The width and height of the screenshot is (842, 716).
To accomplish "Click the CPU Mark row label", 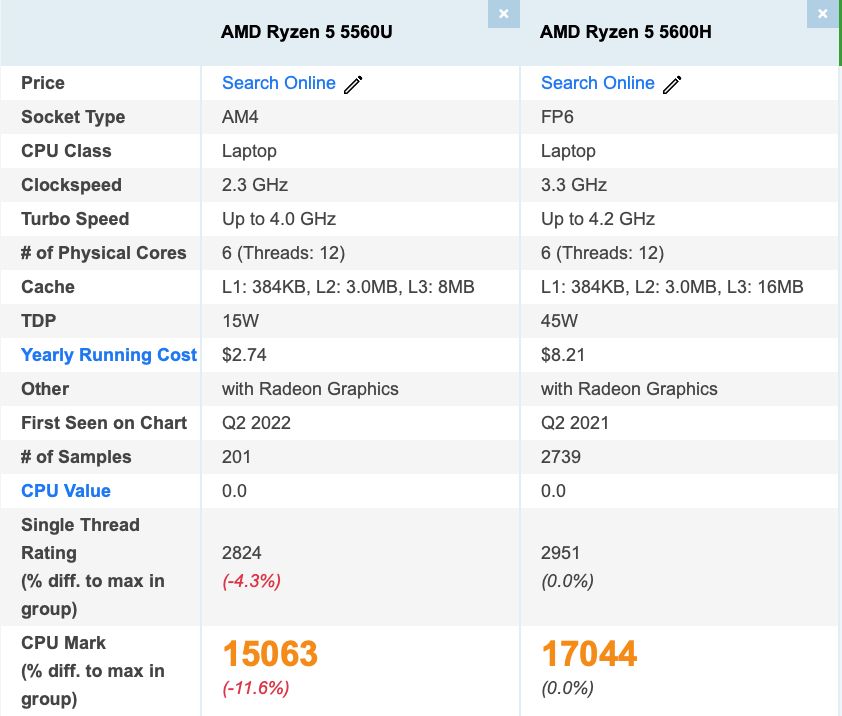I will click(63, 643).
